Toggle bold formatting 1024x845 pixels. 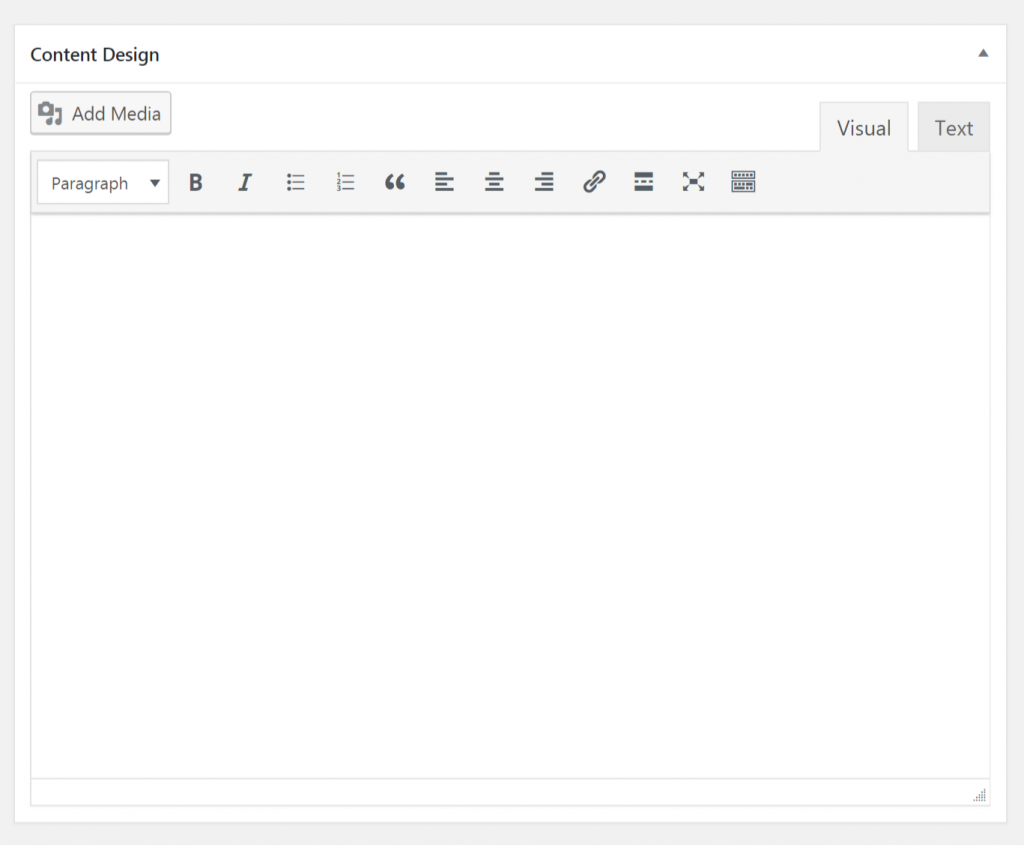(195, 182)
